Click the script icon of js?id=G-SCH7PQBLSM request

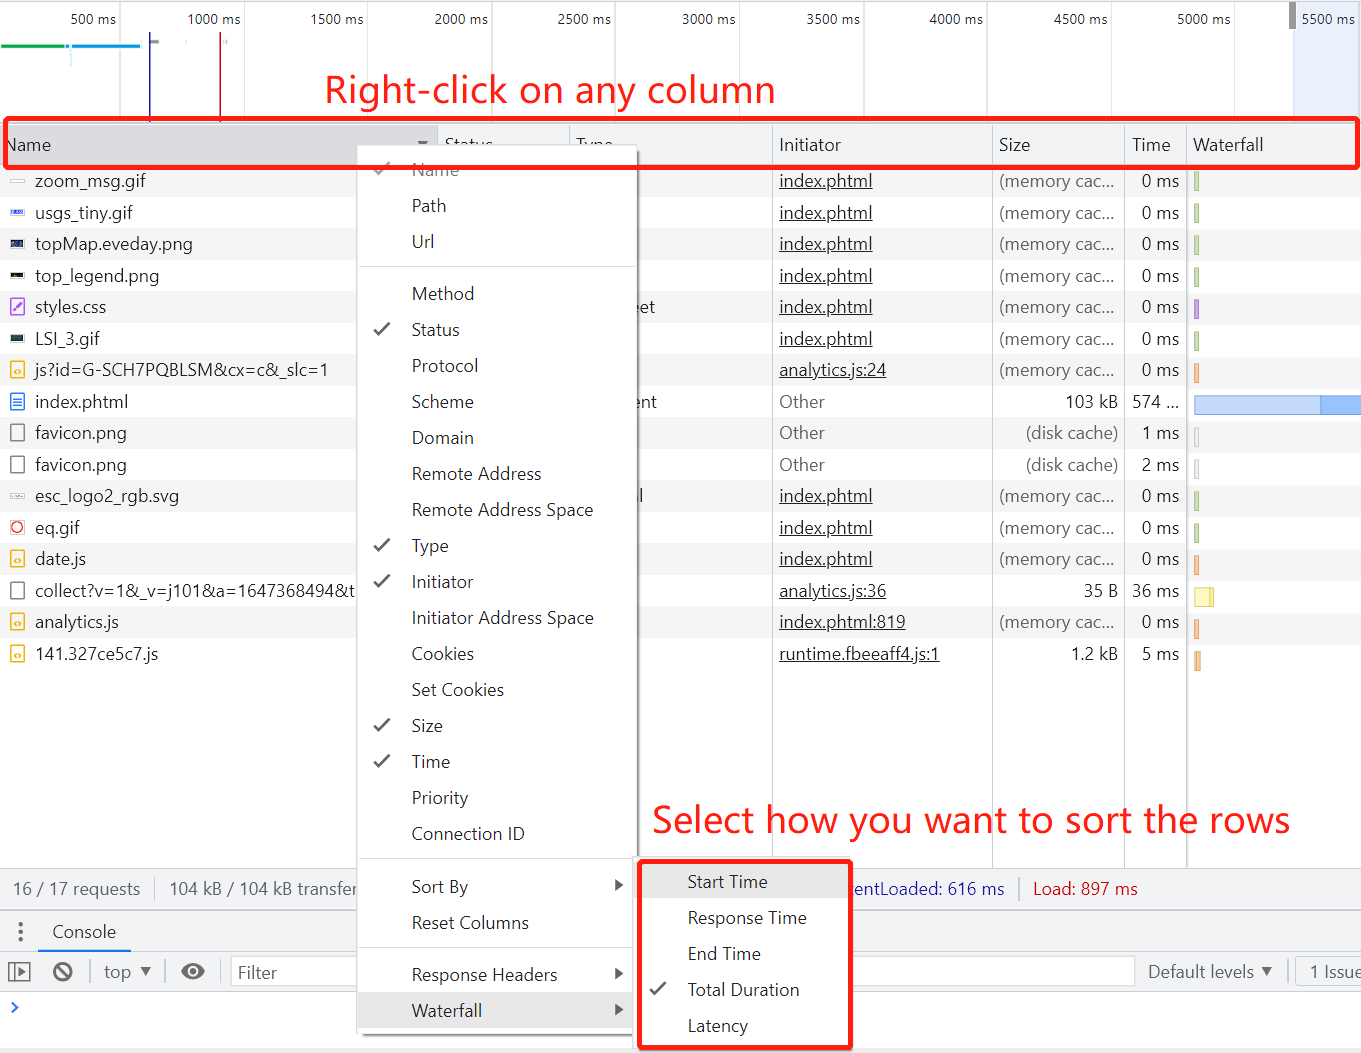click(x=17, y=370)
